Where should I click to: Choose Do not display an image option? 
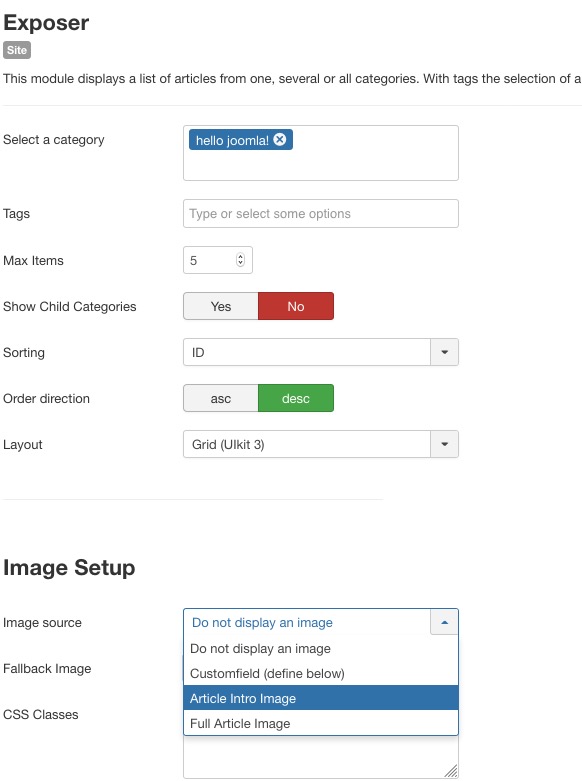(x=321, y=649)
